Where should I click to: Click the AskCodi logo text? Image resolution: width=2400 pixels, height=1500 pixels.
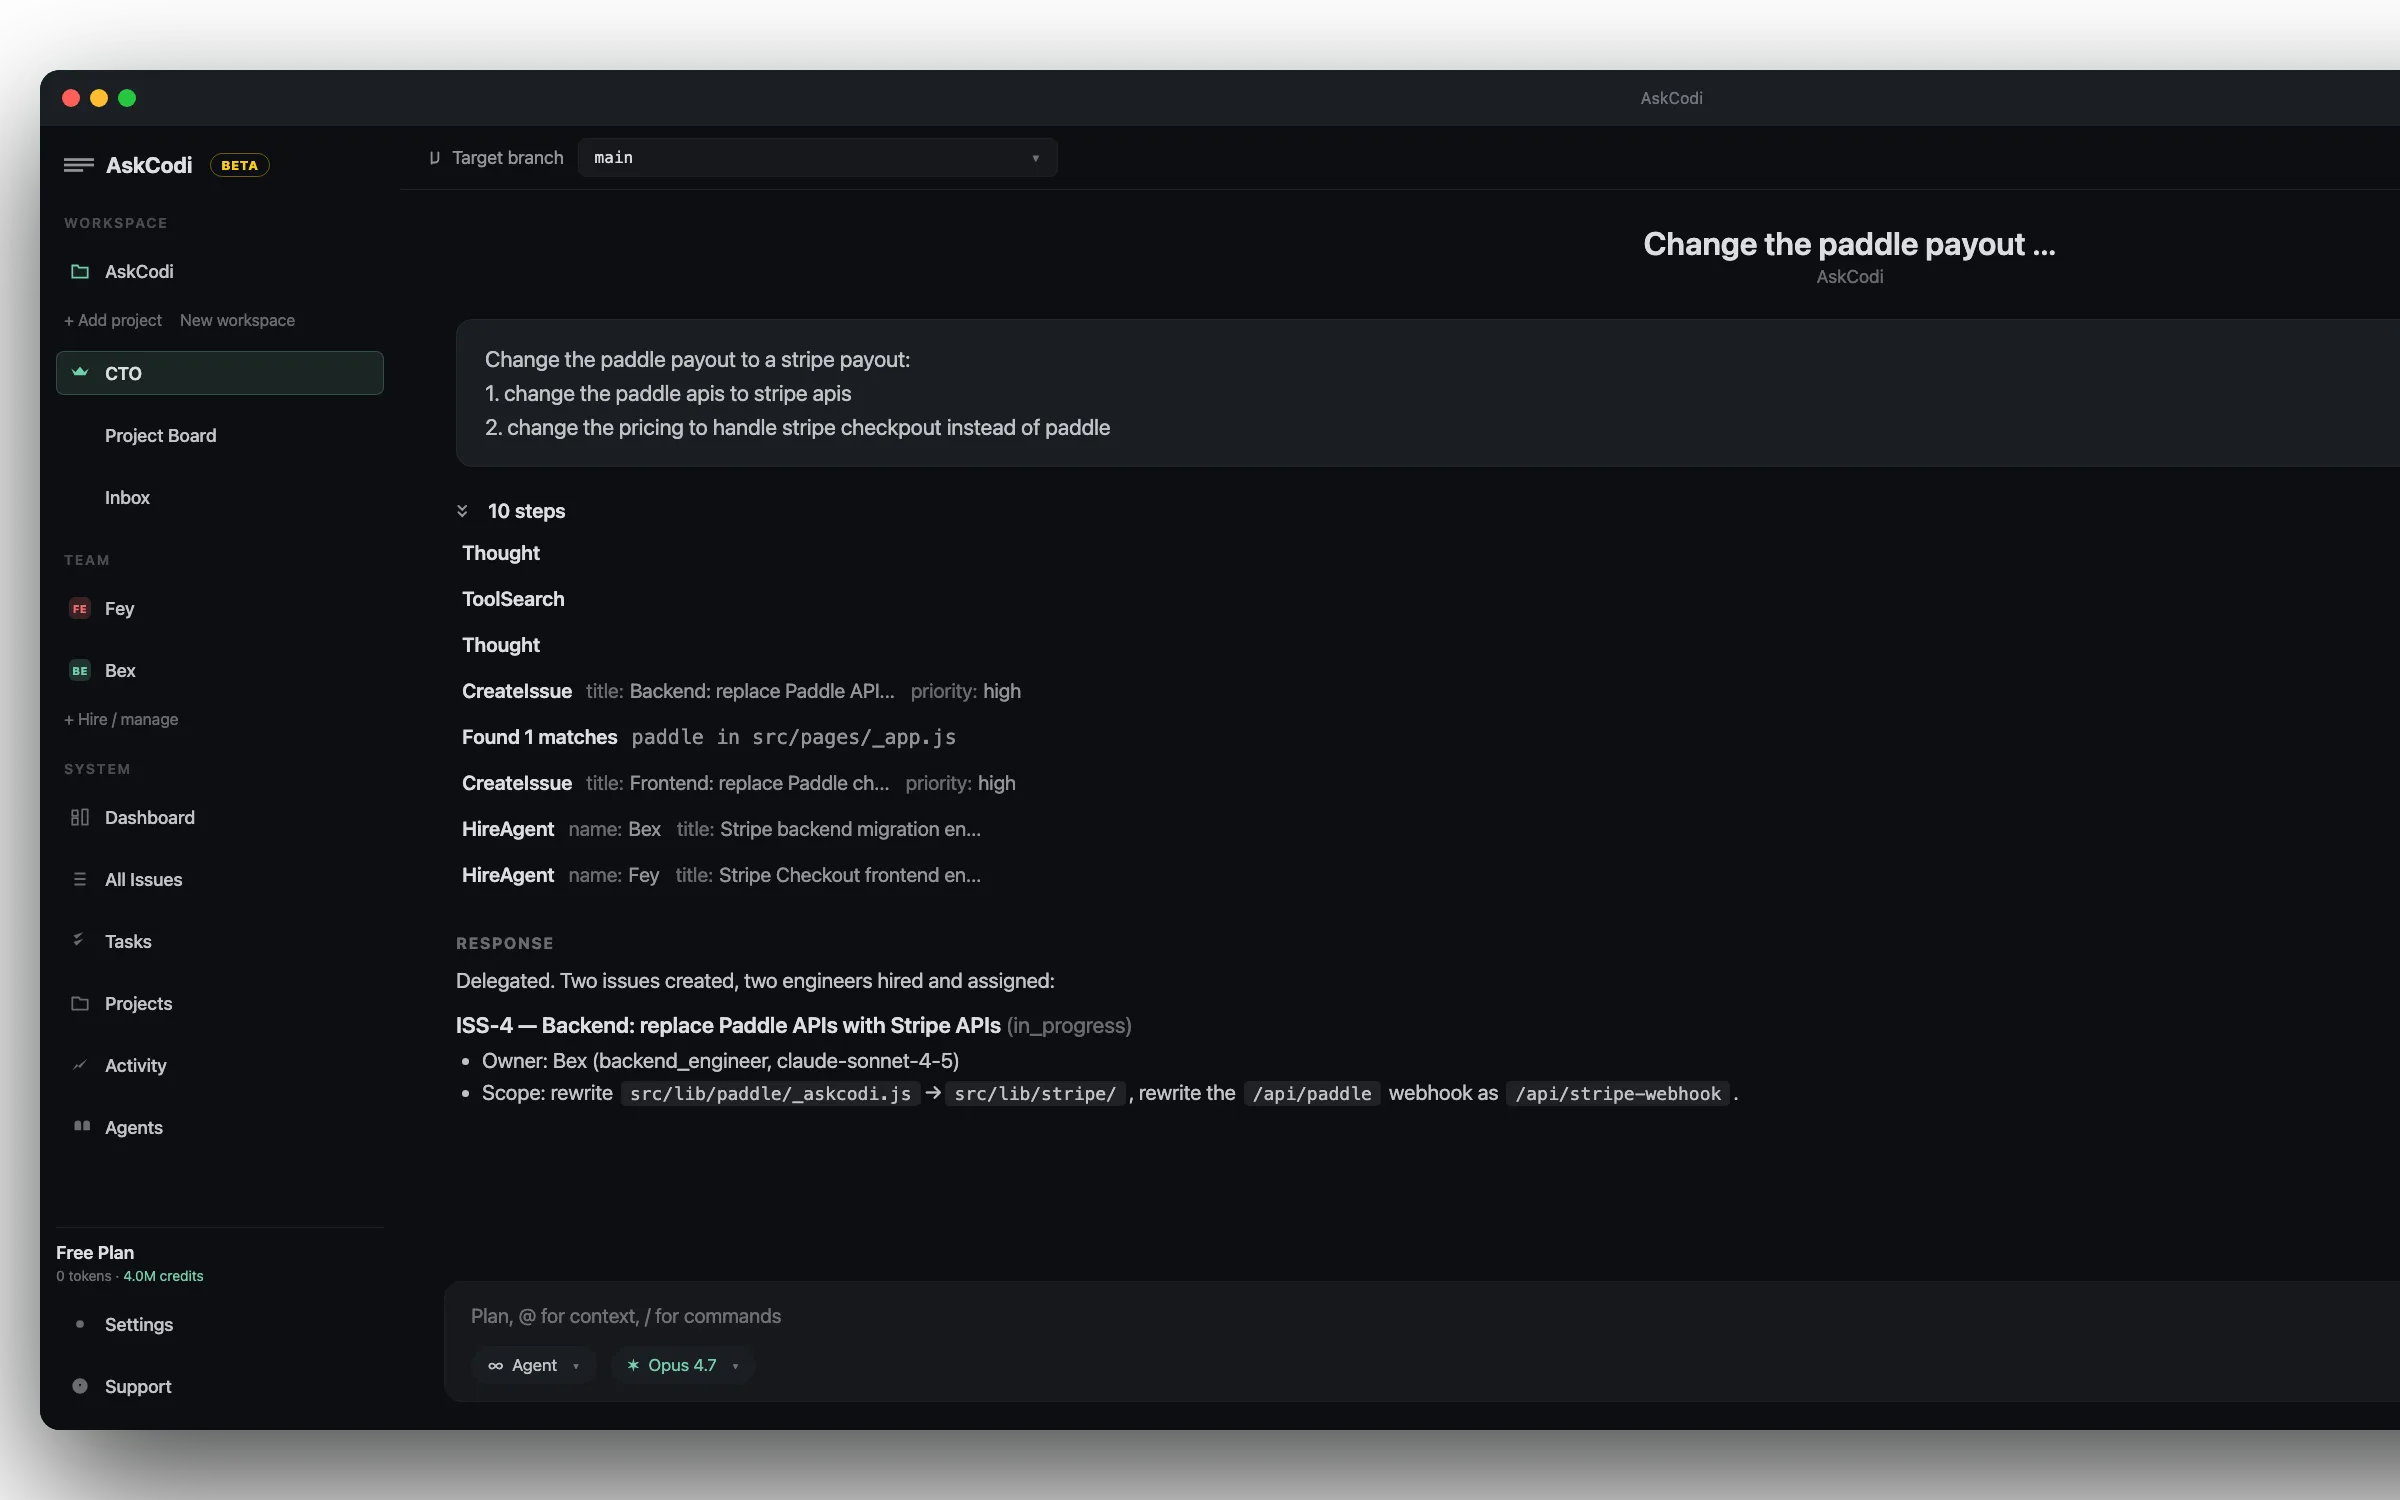pos(149,166)
